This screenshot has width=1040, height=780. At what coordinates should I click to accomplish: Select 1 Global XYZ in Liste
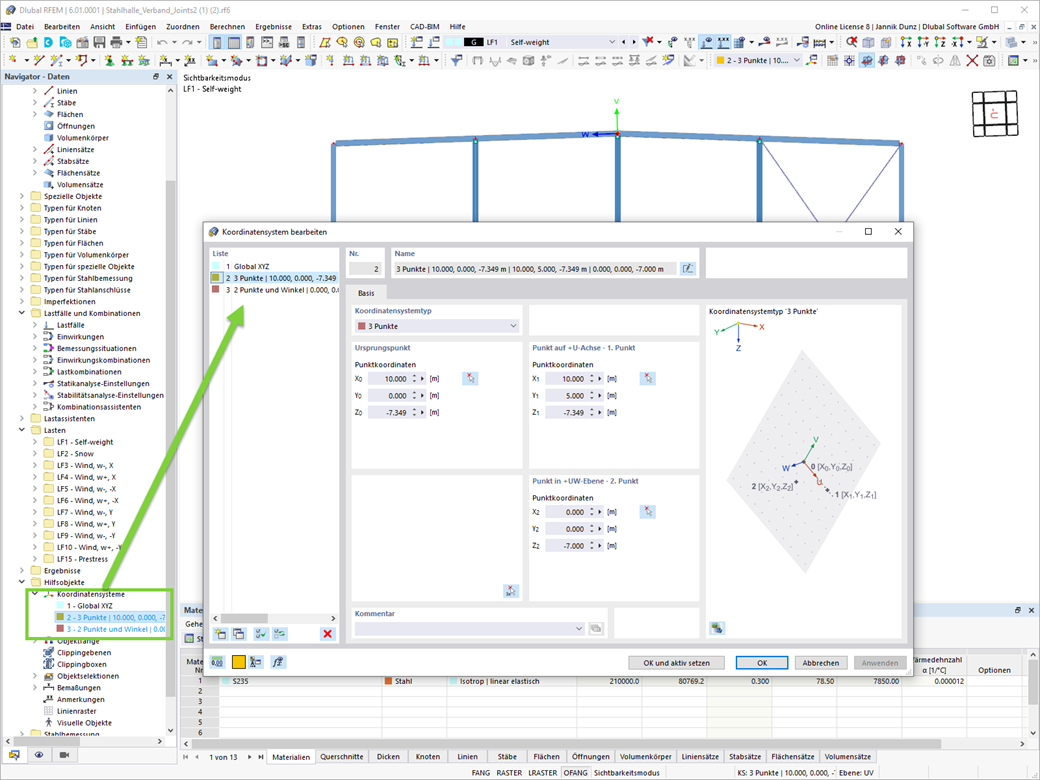[x=275, y=266]
